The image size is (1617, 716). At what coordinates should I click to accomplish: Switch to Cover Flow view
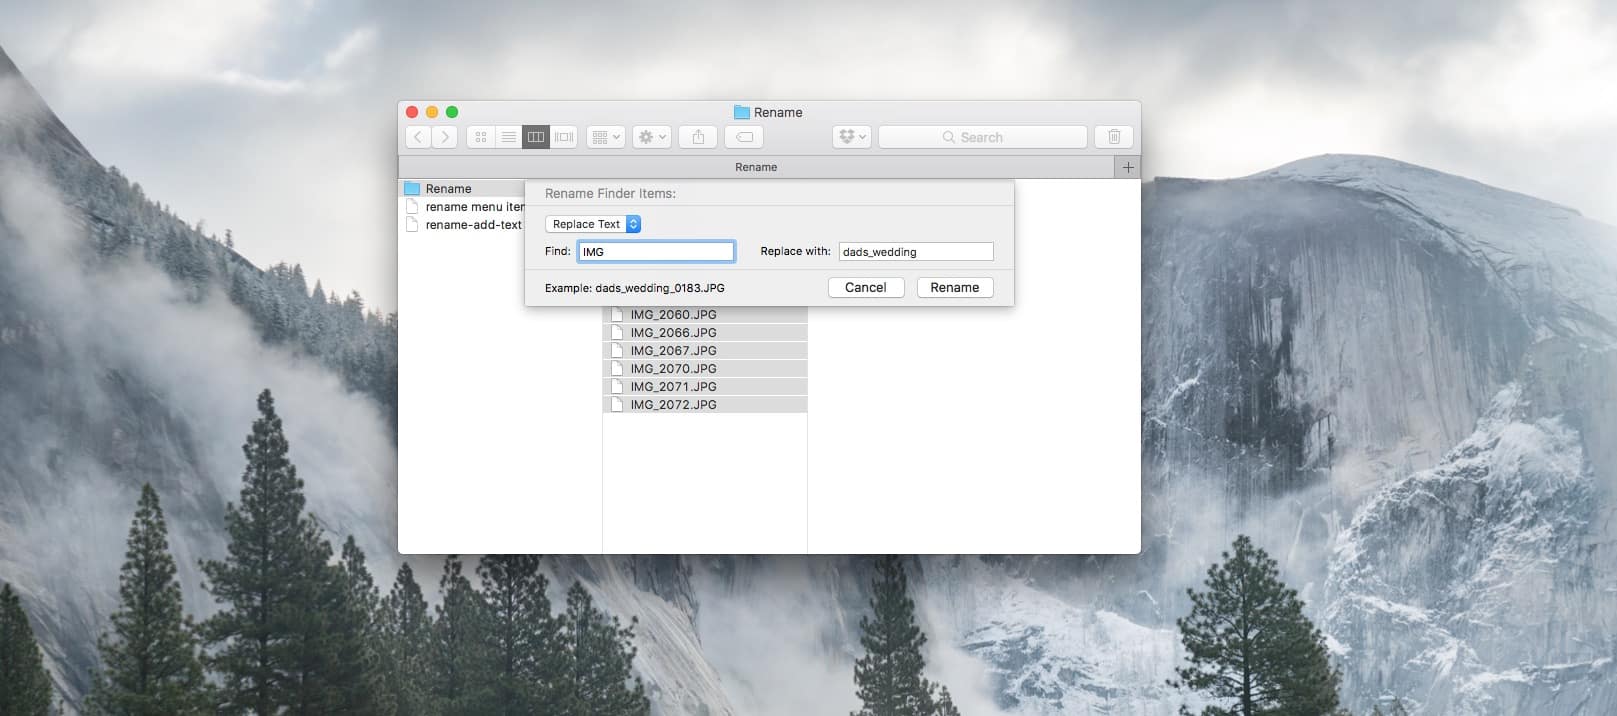coord(564,137)
